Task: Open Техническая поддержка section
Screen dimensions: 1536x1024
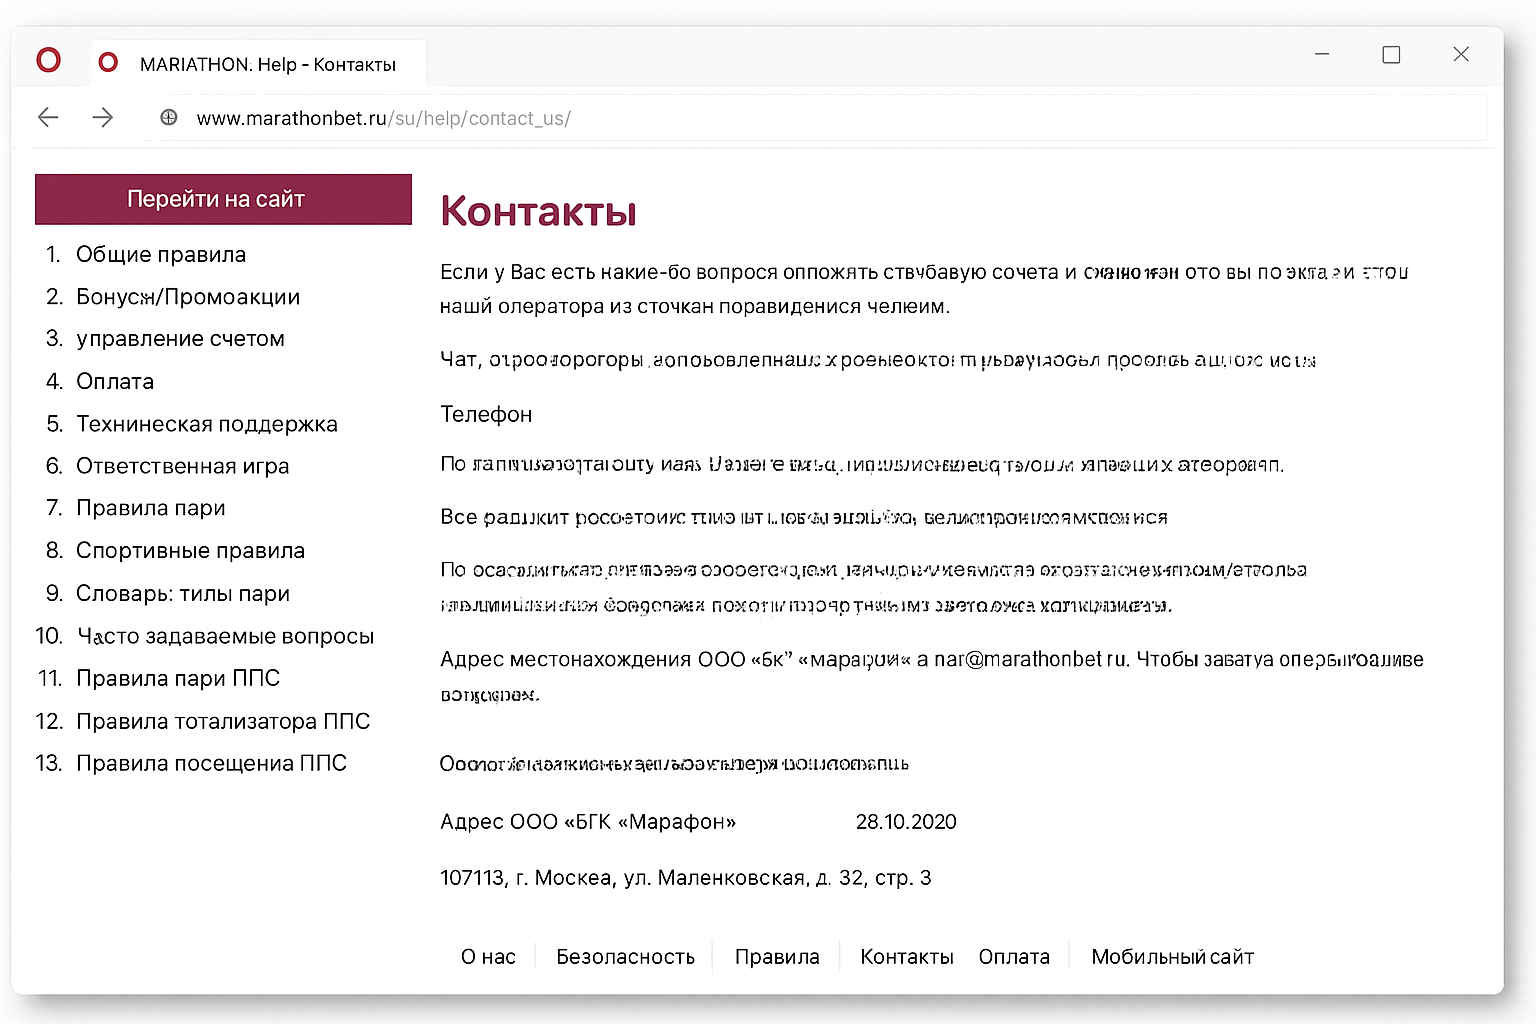Action: tap(207, 423)
